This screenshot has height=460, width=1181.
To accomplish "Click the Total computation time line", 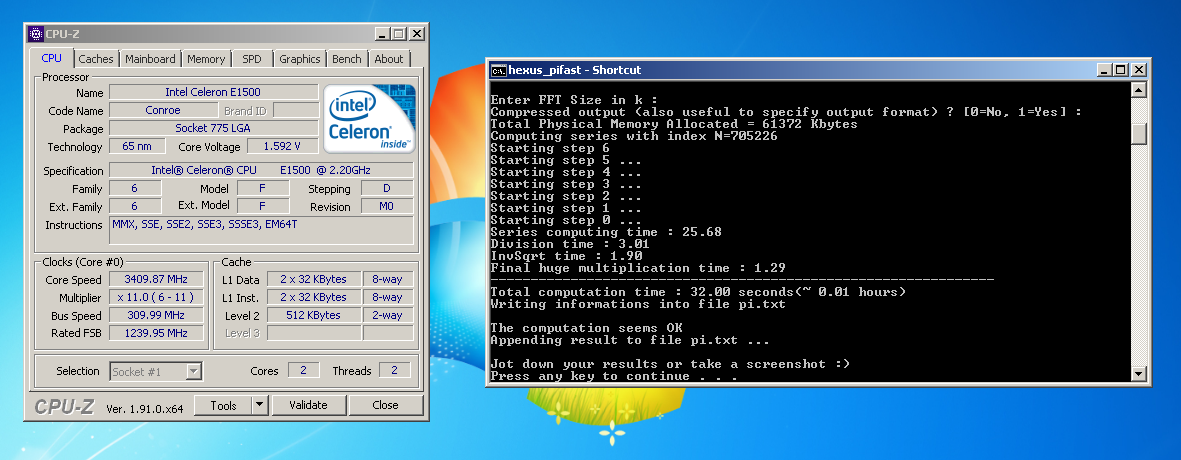I will 697,292.
